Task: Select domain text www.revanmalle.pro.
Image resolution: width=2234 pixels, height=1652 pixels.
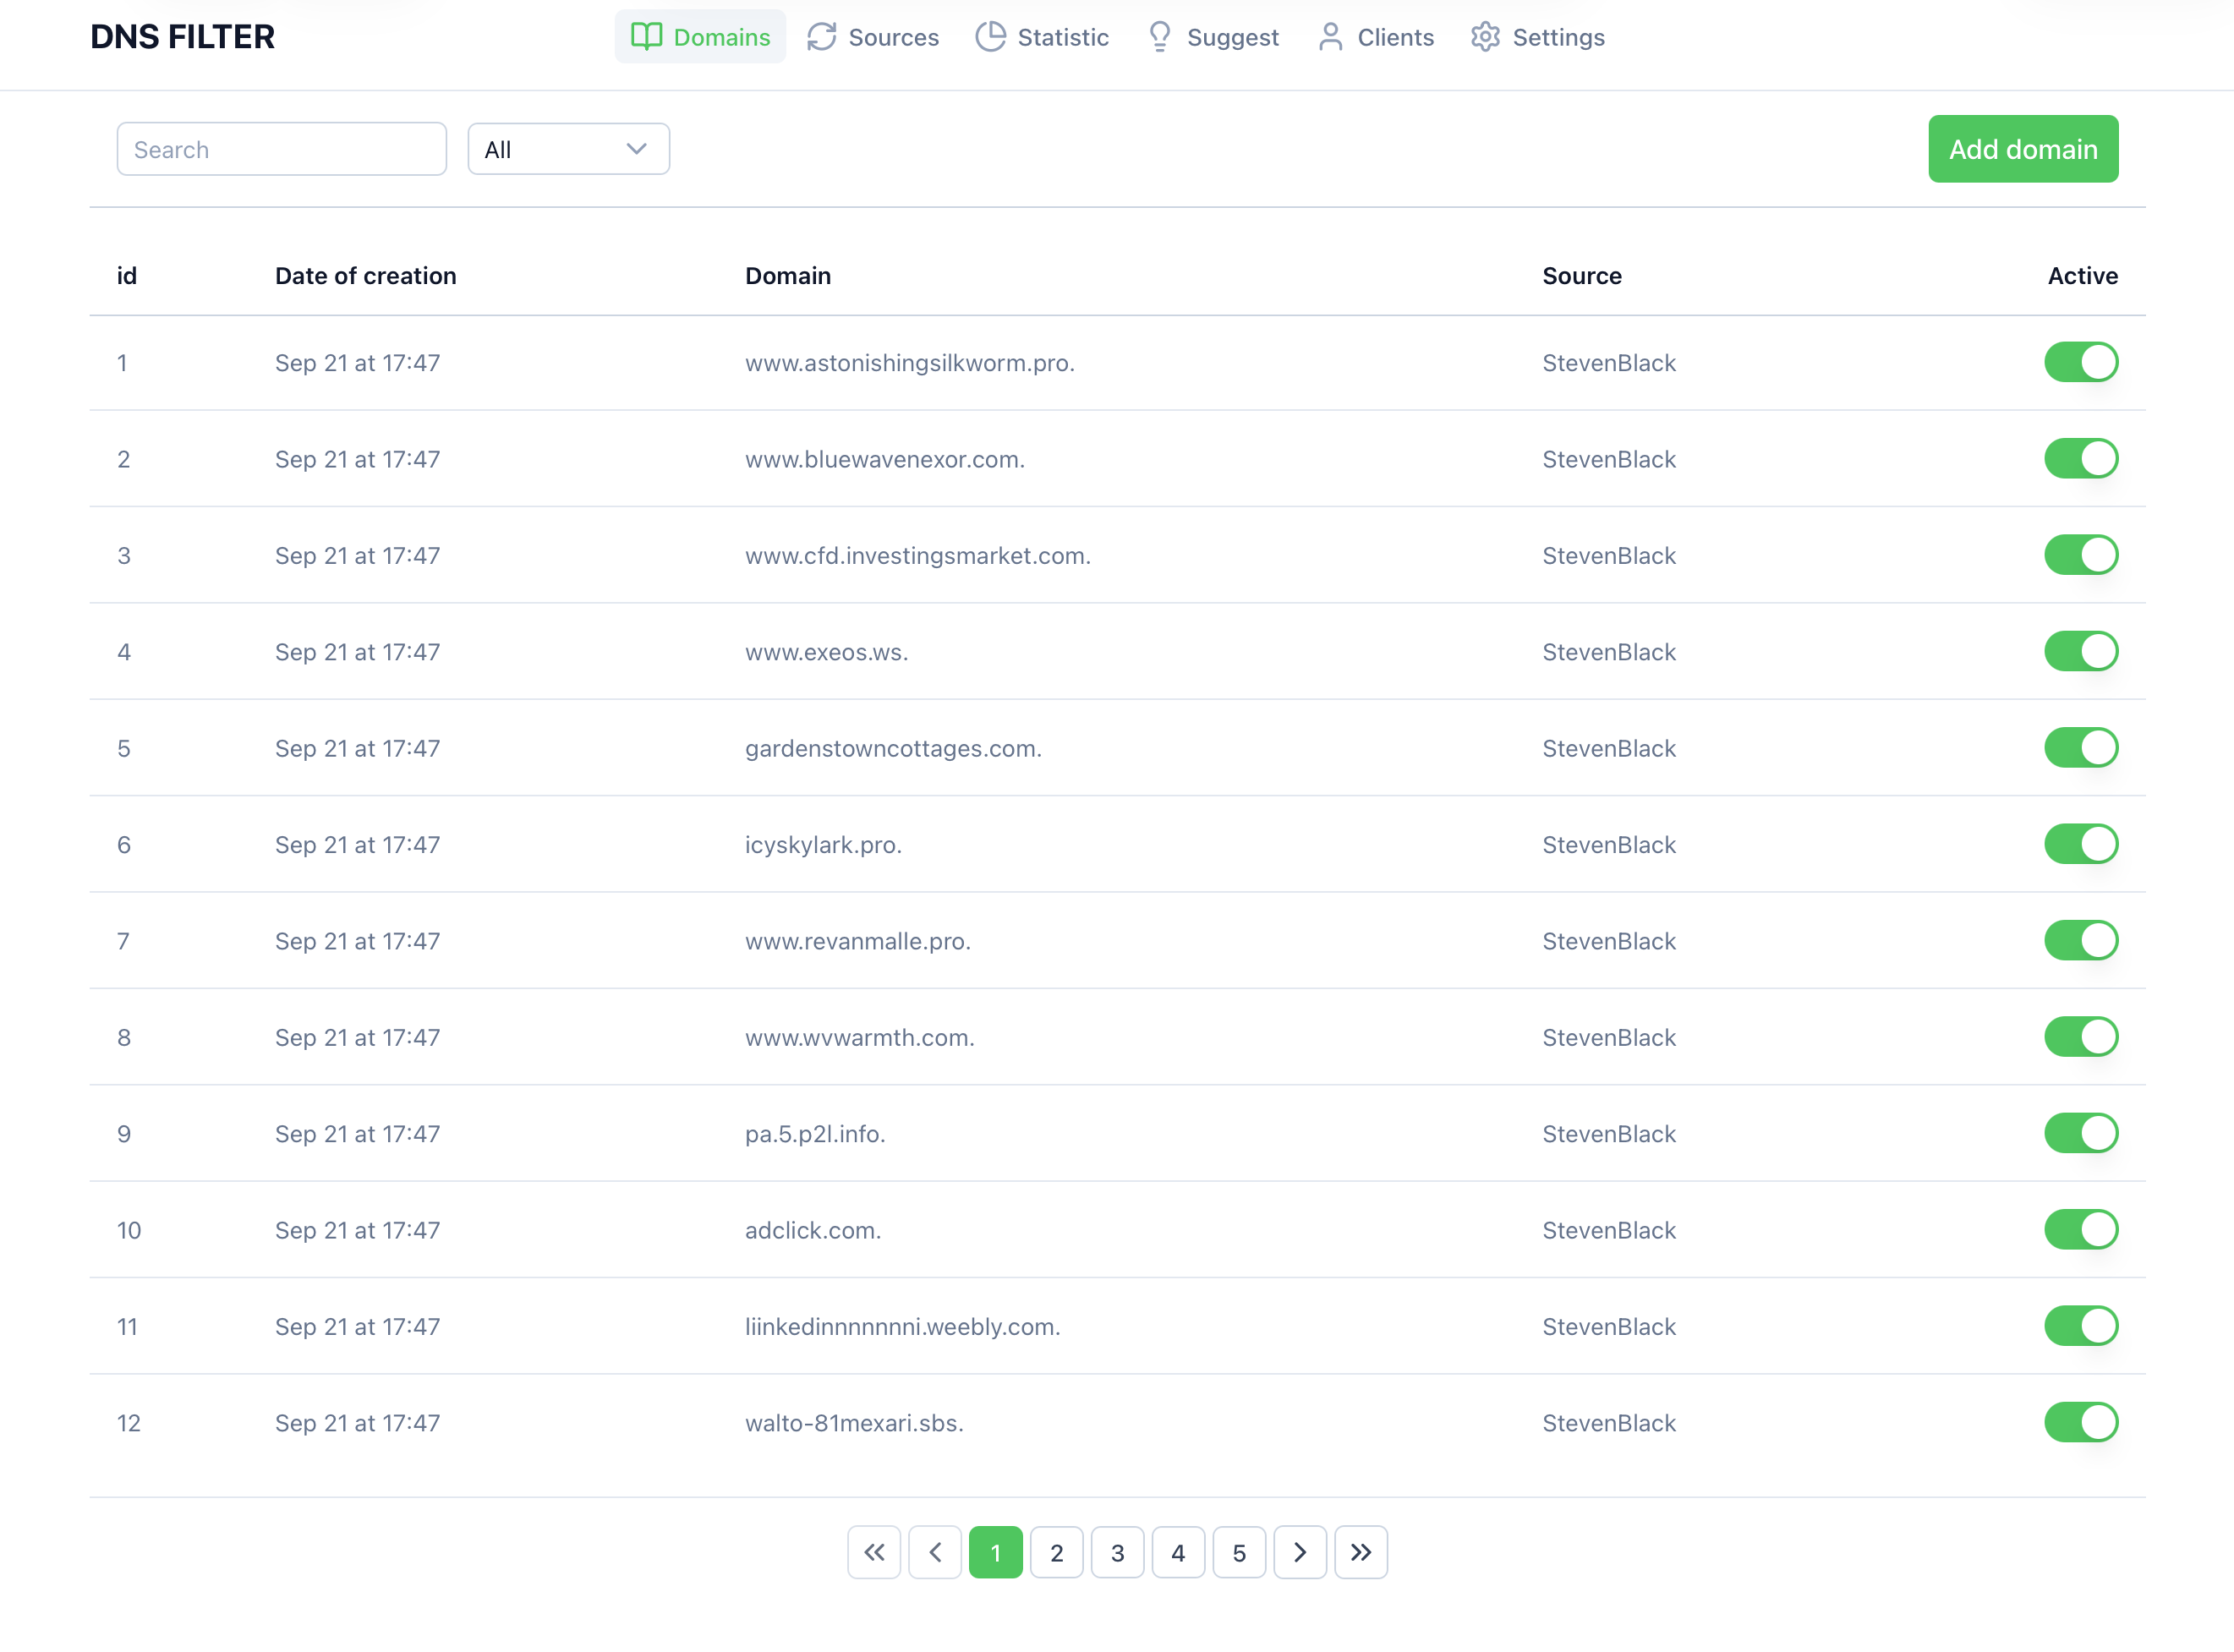Action: coord(858,941)
